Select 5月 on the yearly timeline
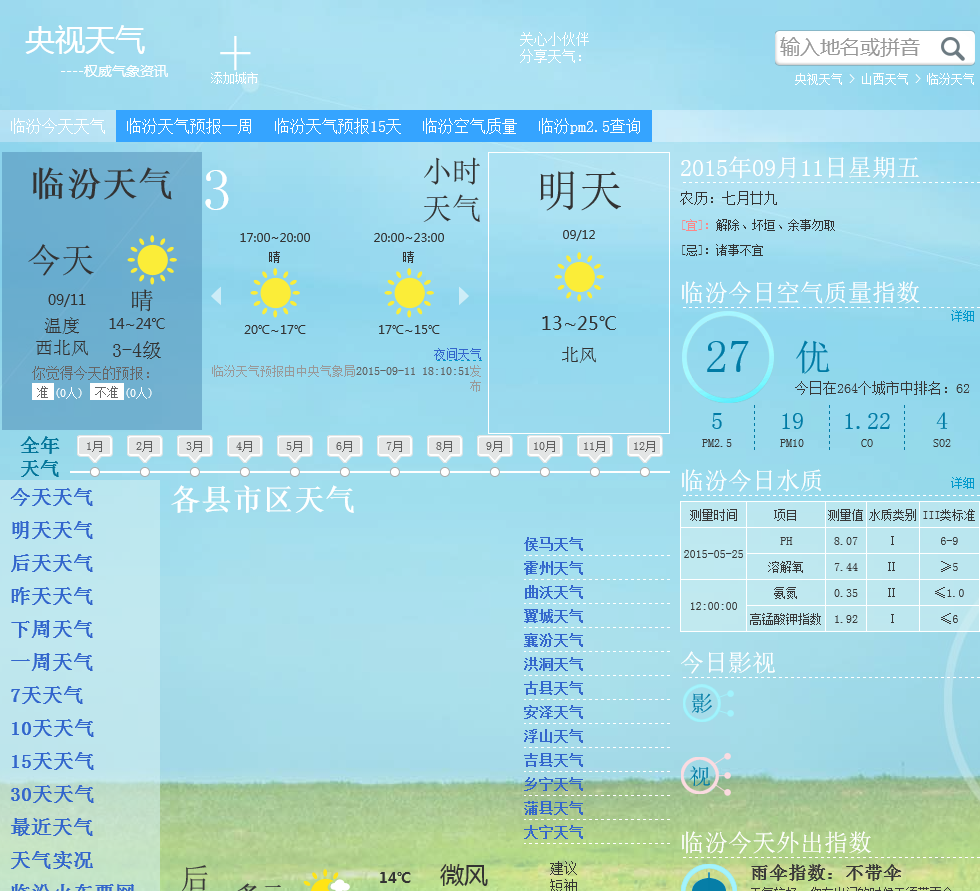The image size is (980, 891). tap(294, 446)
